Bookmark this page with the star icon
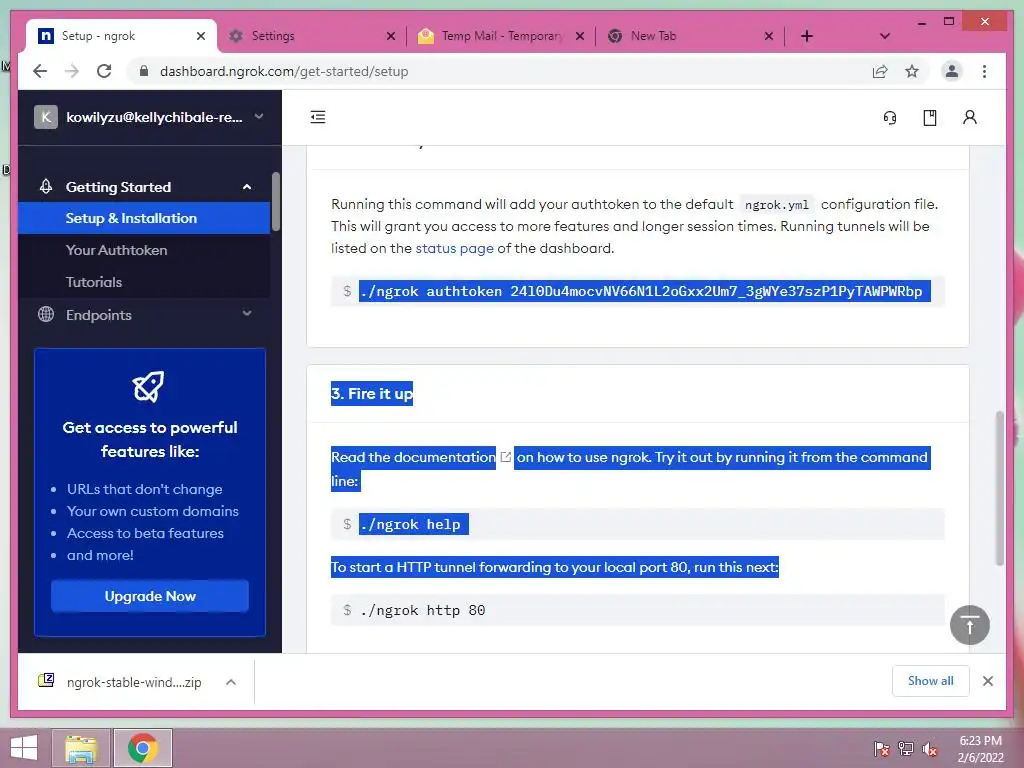Viewport: 1024px width, 768px height. [x=912, y=71]
